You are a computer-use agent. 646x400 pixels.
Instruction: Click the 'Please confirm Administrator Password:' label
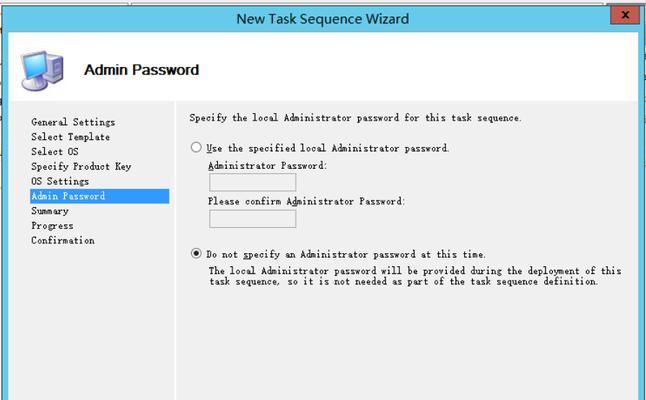coord(305,201)
